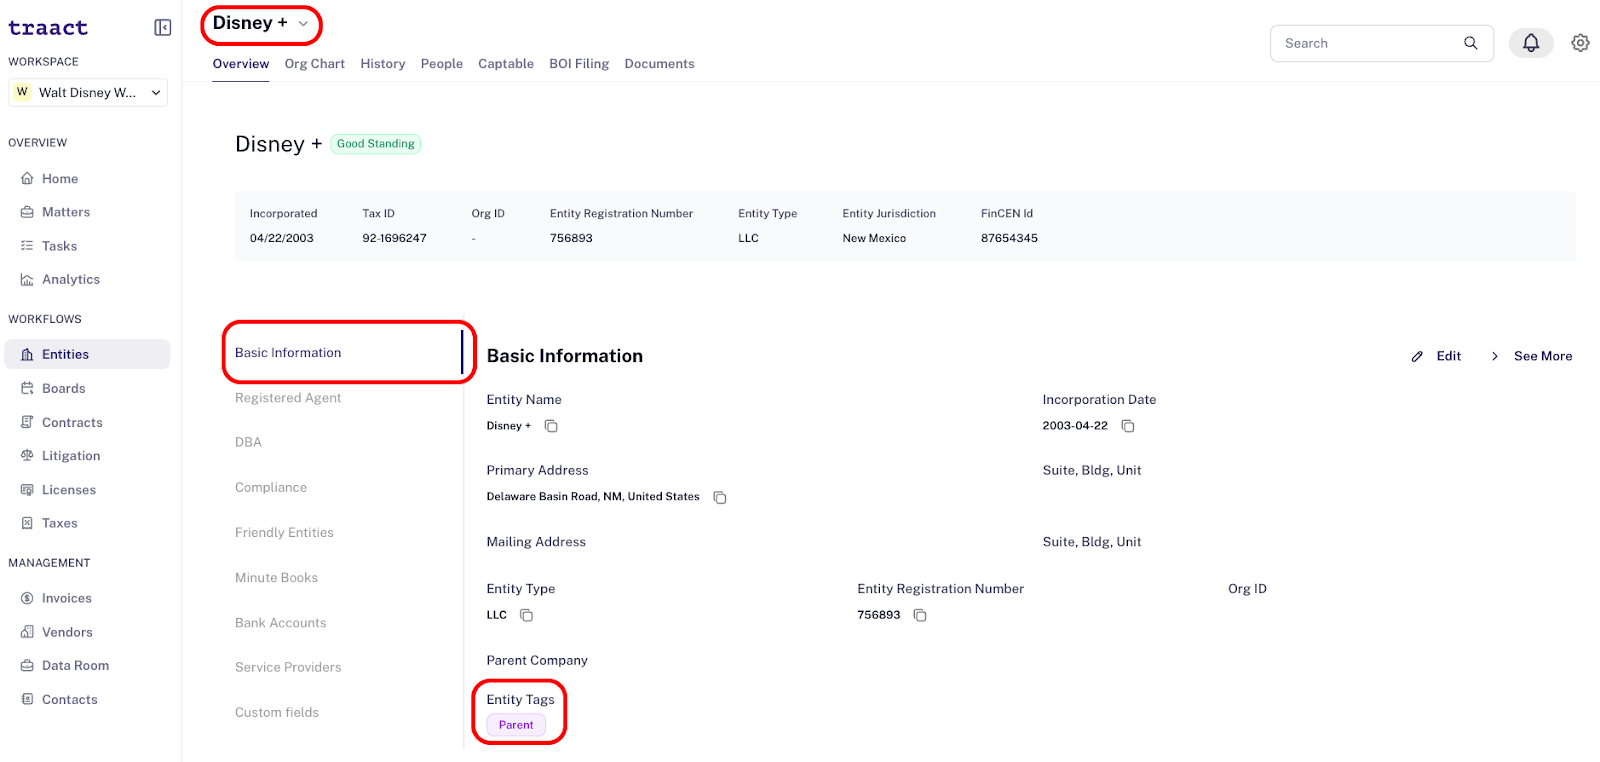Click the Home icon in sidebar
Screen dimensions: 1600x762
pyautogui.click(x=27, y=179)
